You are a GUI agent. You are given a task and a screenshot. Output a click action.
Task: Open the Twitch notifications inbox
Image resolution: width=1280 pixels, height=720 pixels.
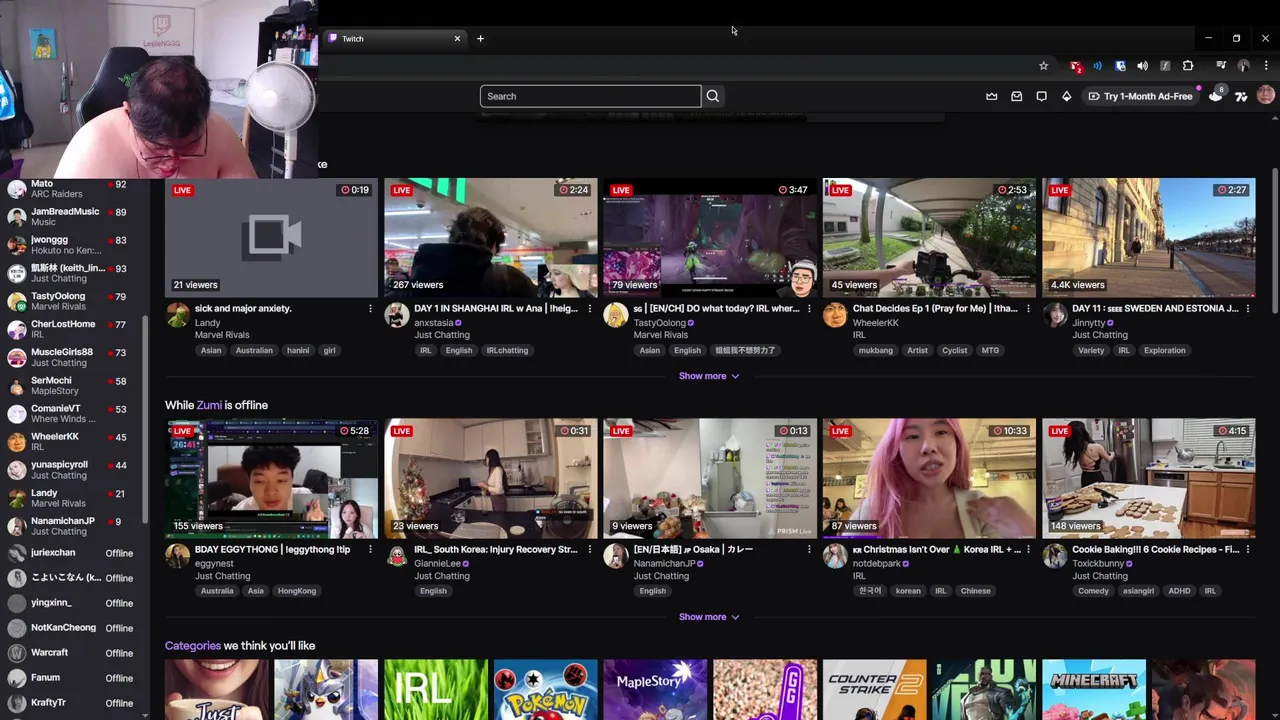tap(1017, 96)
